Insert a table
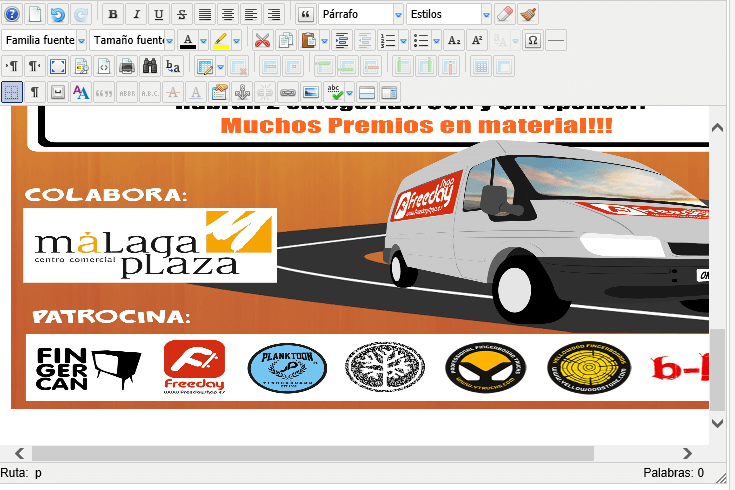Image resolution: width=735 pixels, height=490 pixels. [x=205, y=66]
